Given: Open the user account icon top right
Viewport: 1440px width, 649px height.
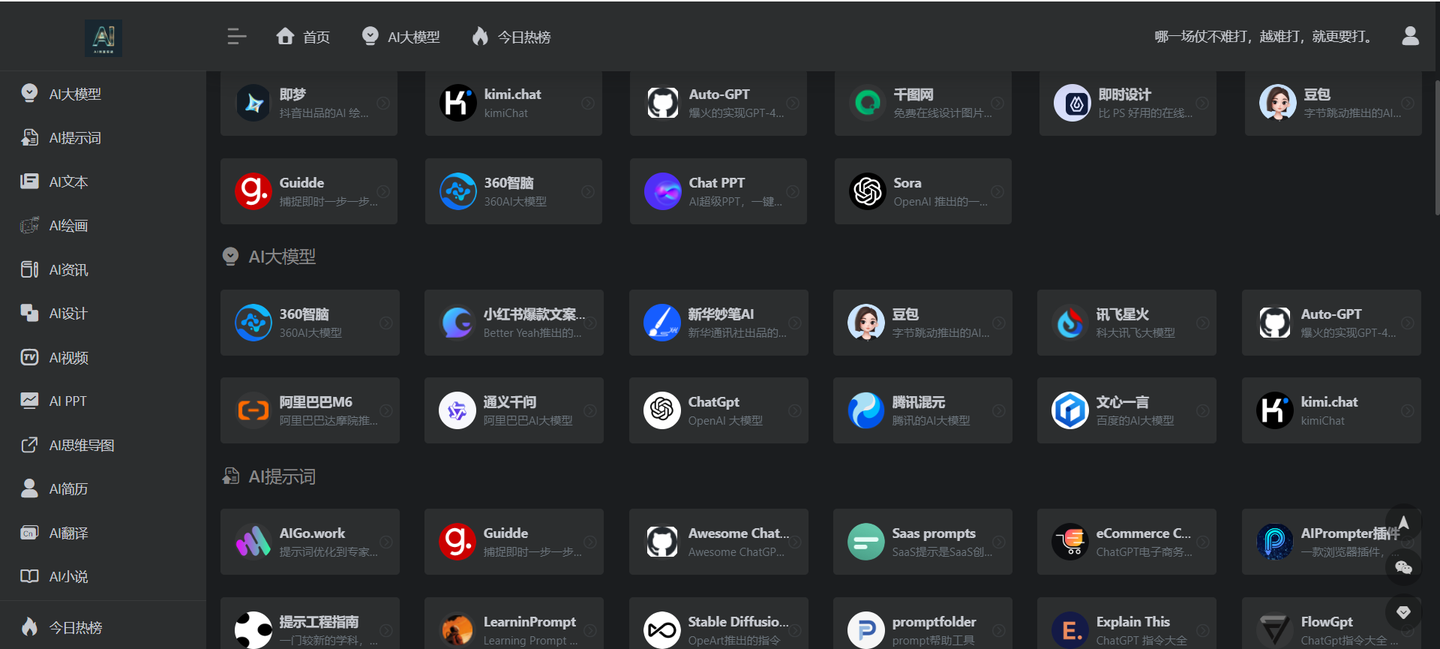Looking at the screenshot, I should click(x=1410, y=36).
